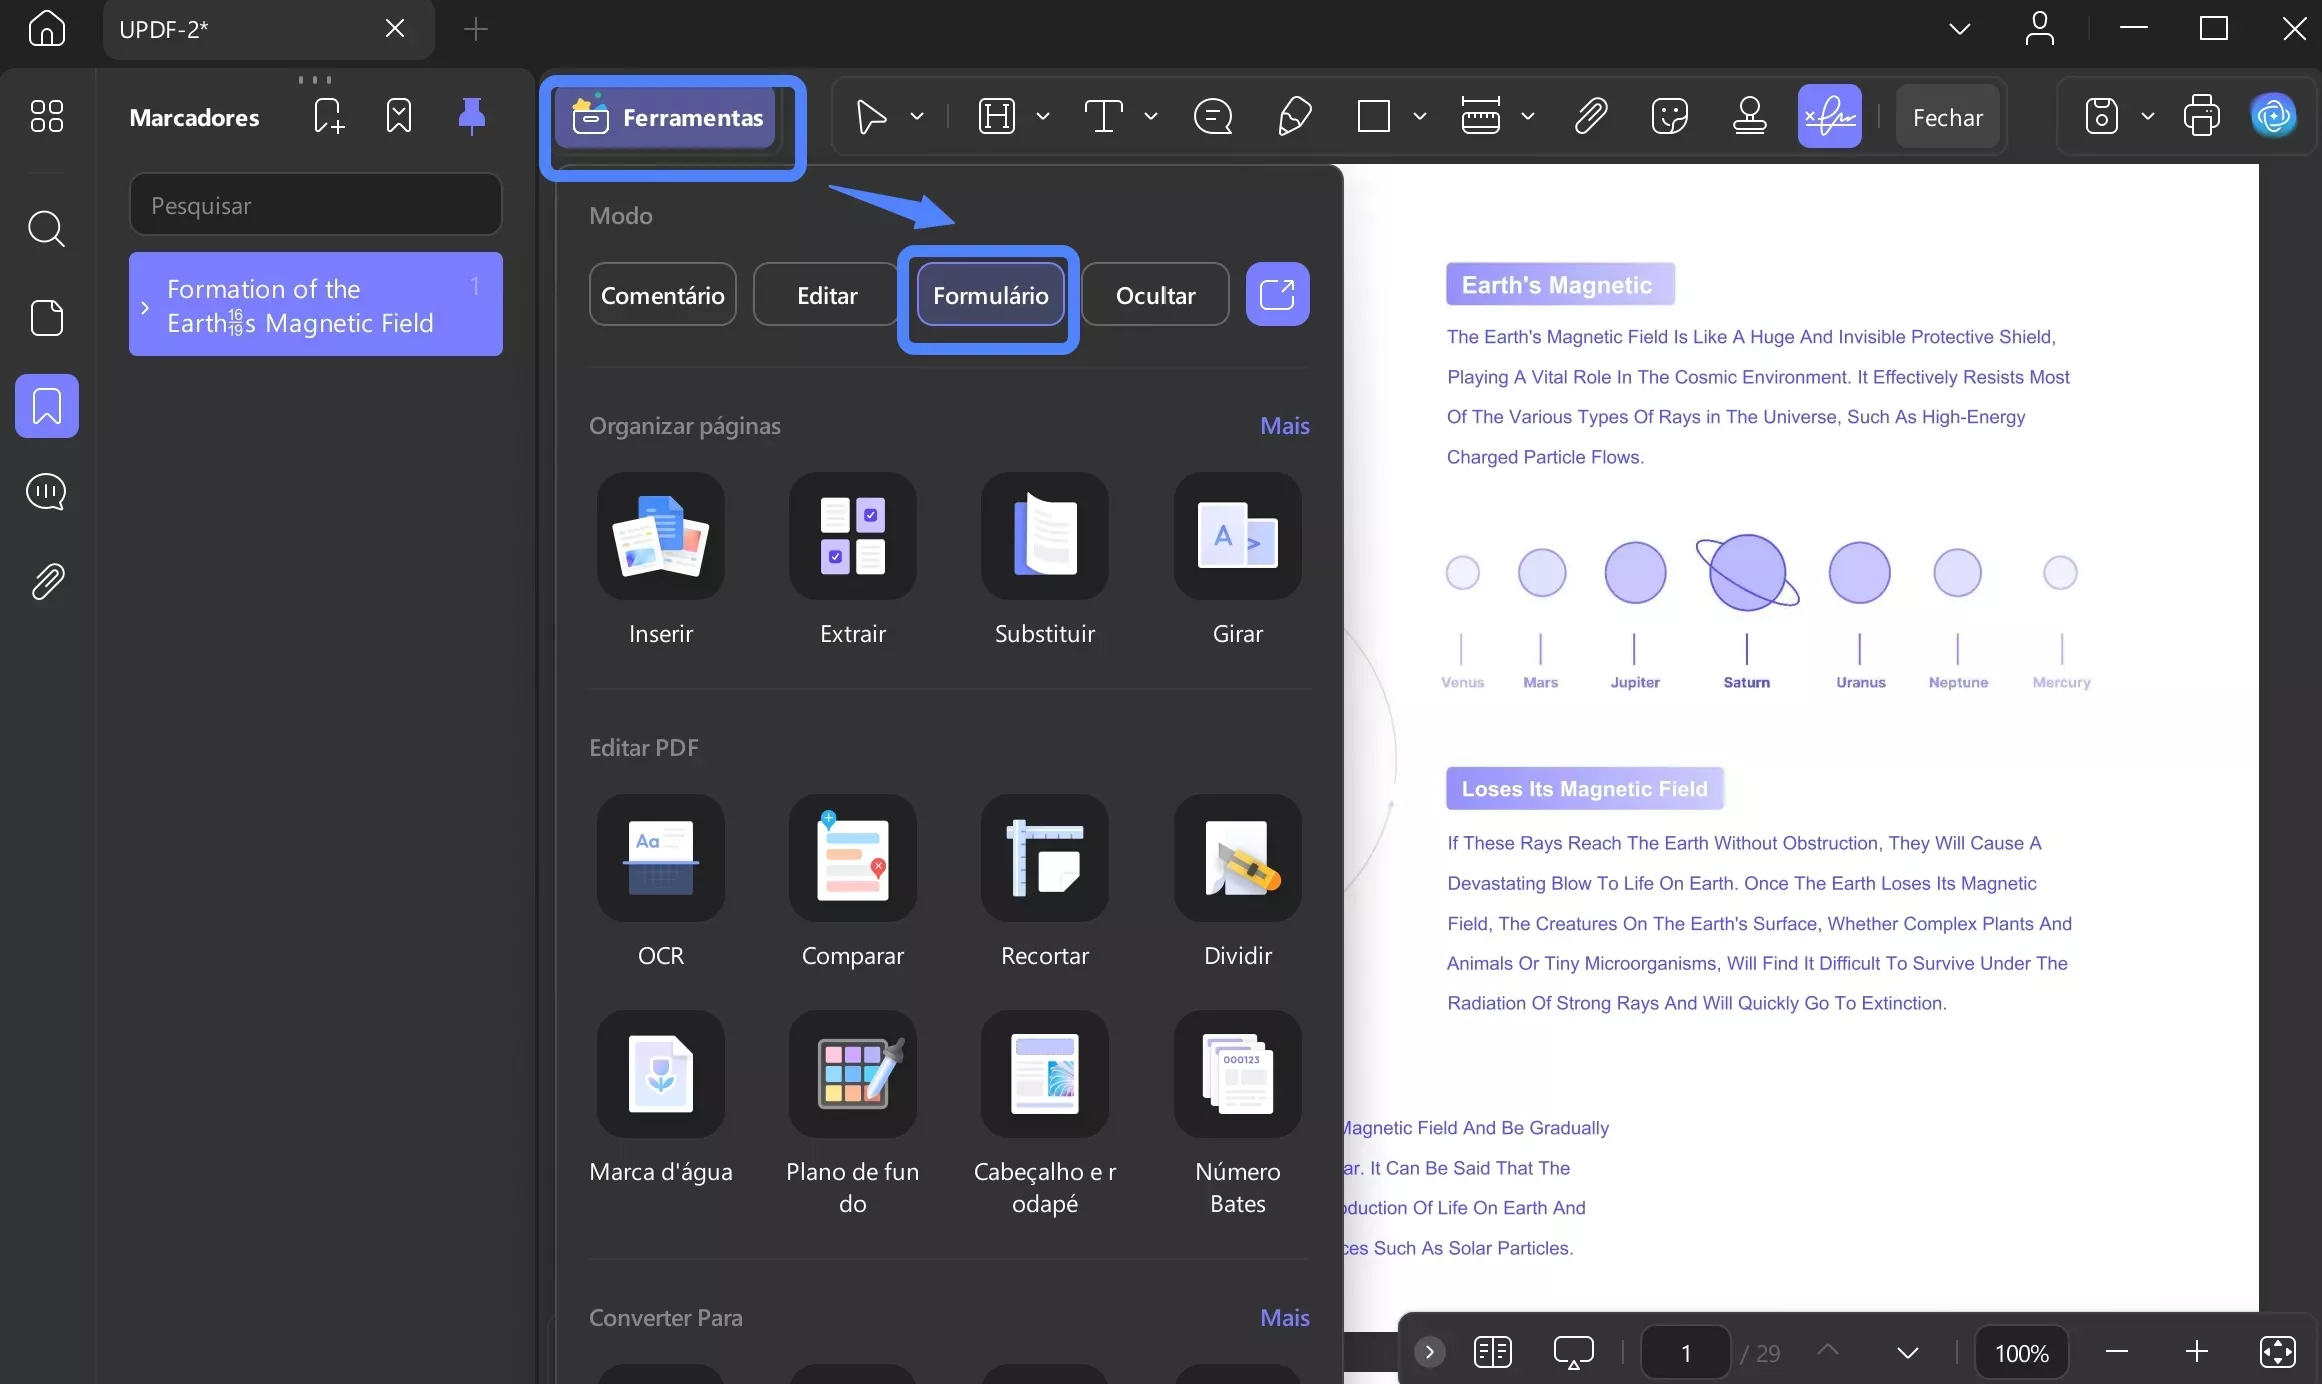Image resolution: width=2322 pixels, height=1384 pixels.
Task: Open the save options dropdown arrow
Action: tap(2147, 117)
